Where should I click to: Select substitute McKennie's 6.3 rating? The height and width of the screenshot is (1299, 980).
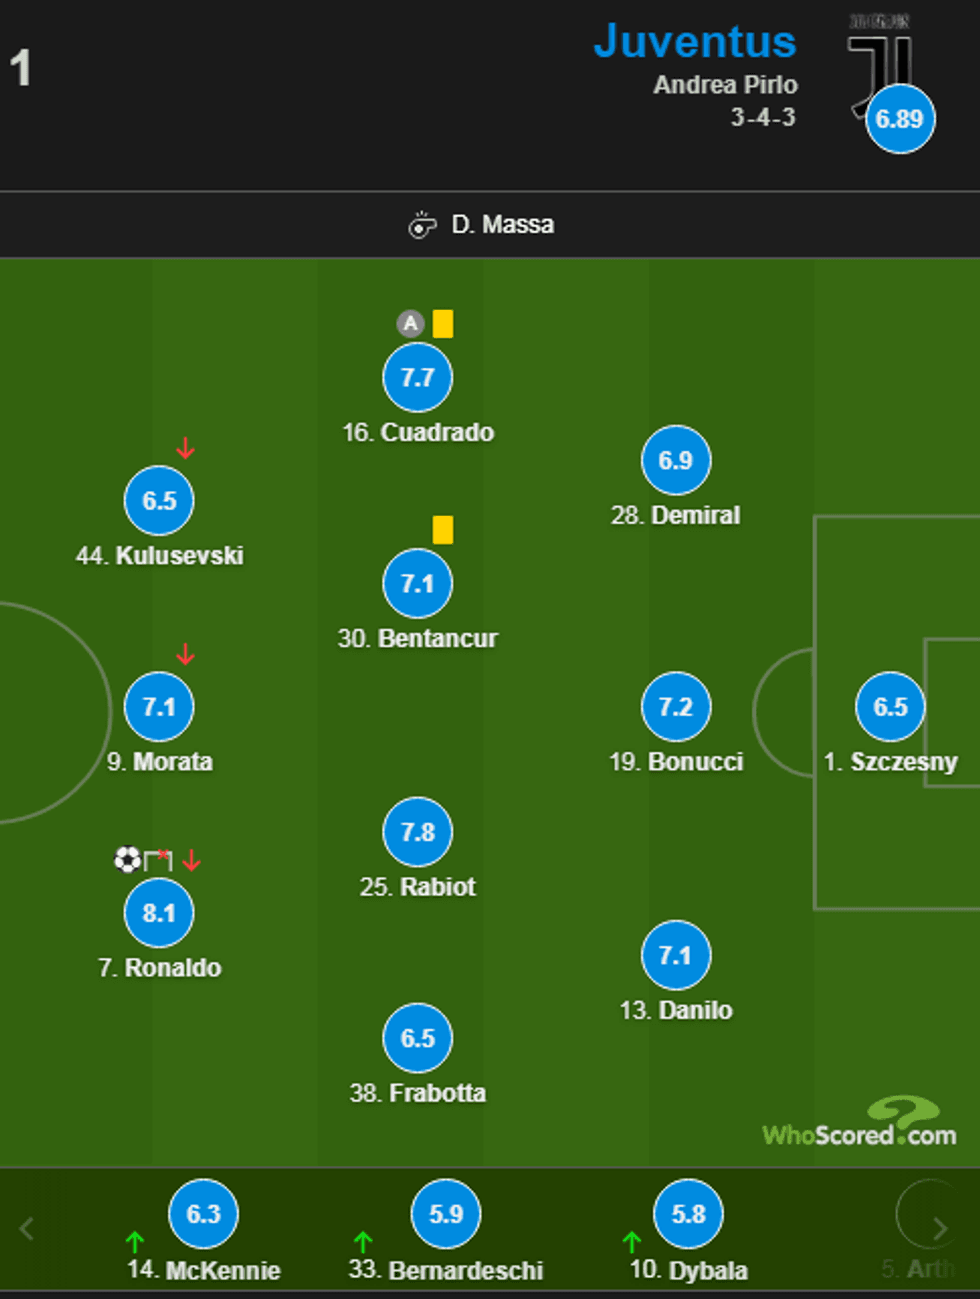click(203, 1214)
